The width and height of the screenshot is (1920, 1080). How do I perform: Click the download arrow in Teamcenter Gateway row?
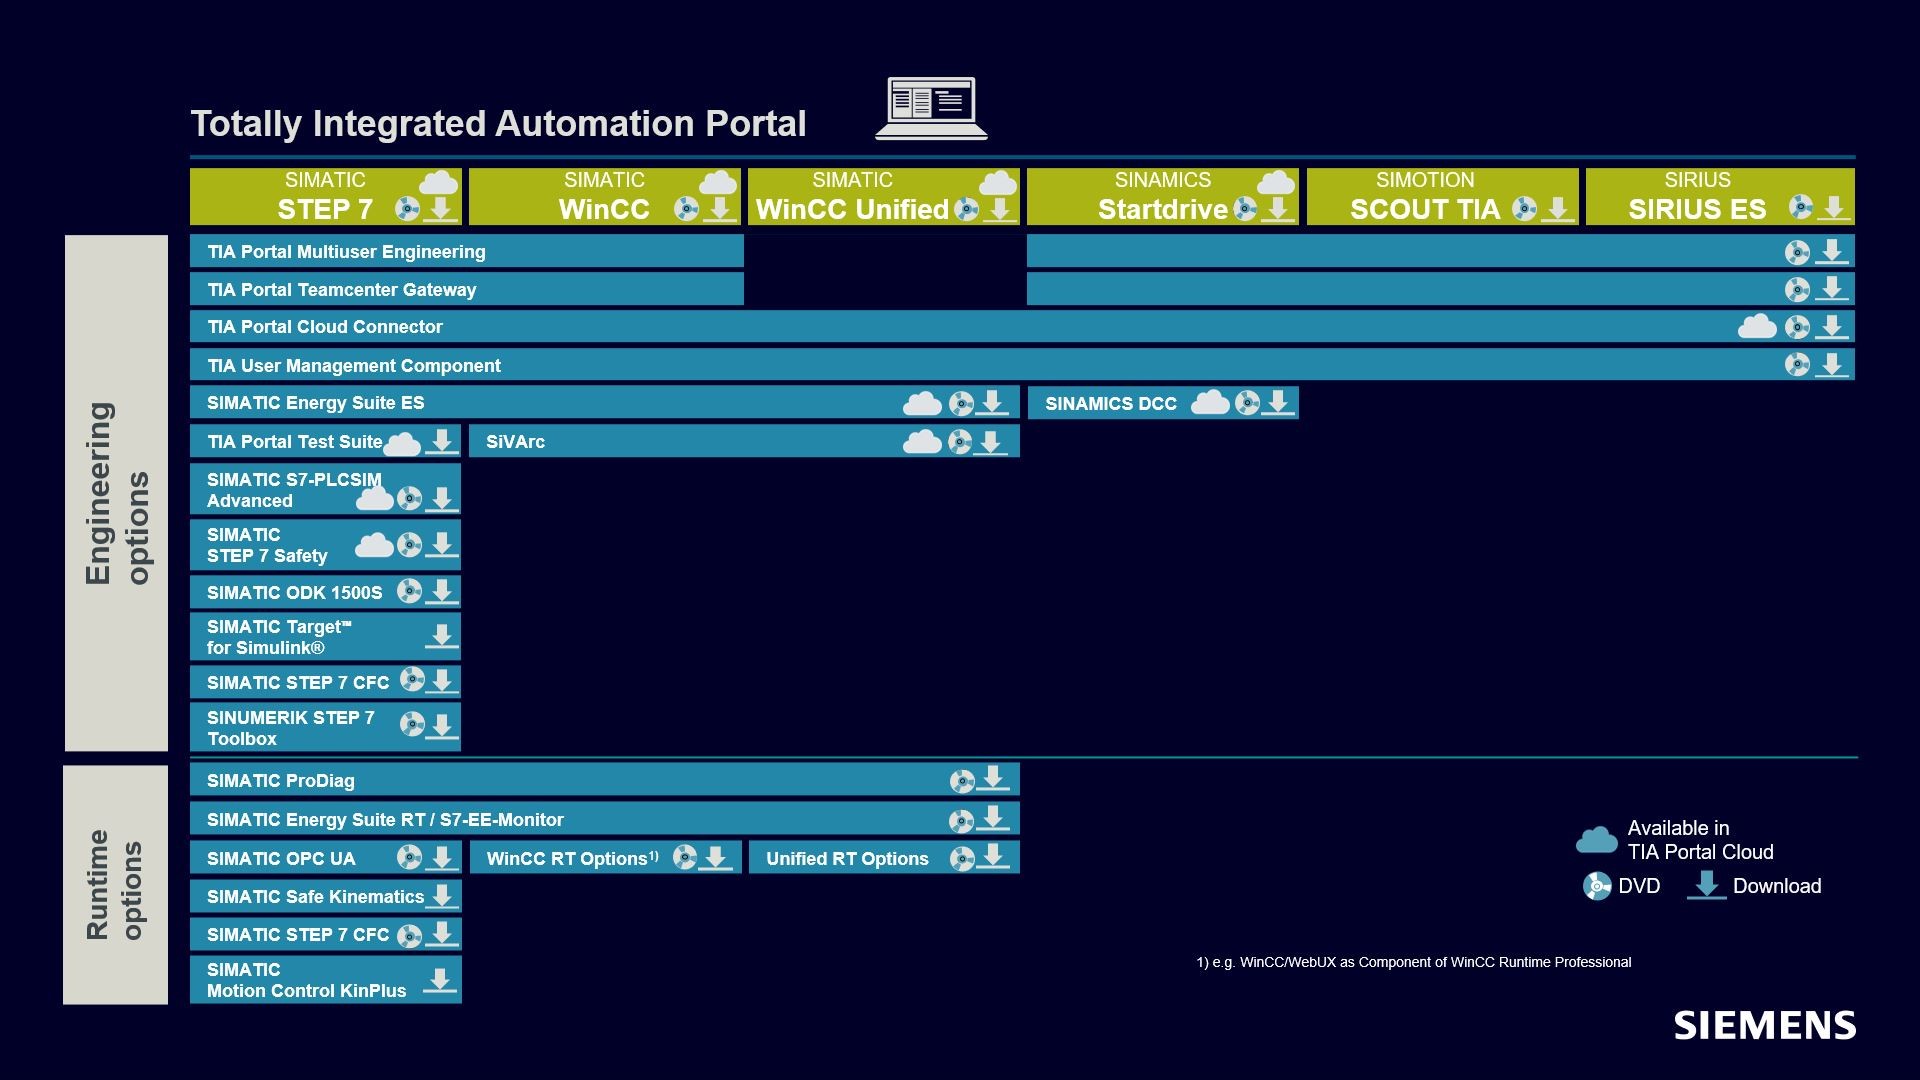1831,289
